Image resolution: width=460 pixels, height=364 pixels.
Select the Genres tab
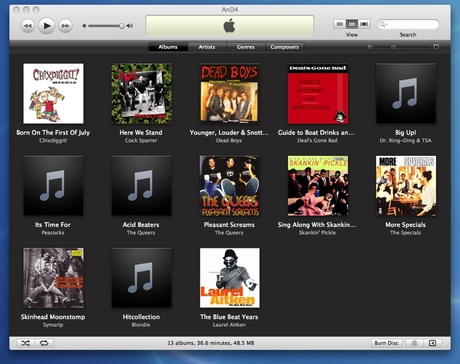tap(246, 47)
